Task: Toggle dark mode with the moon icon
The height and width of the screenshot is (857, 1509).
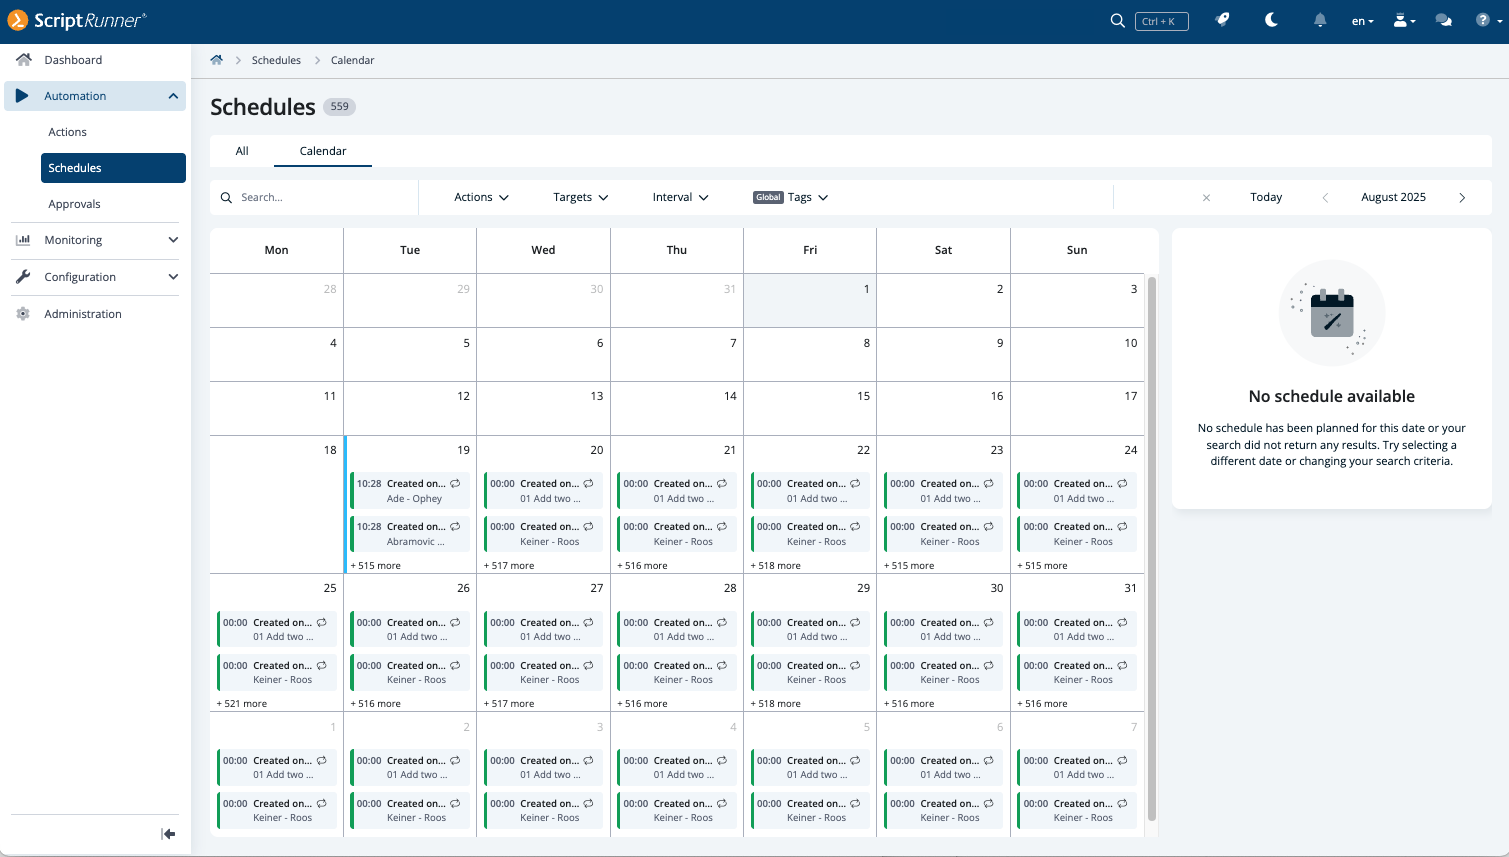Action: pyautogui.click(x=1271, y=20)
